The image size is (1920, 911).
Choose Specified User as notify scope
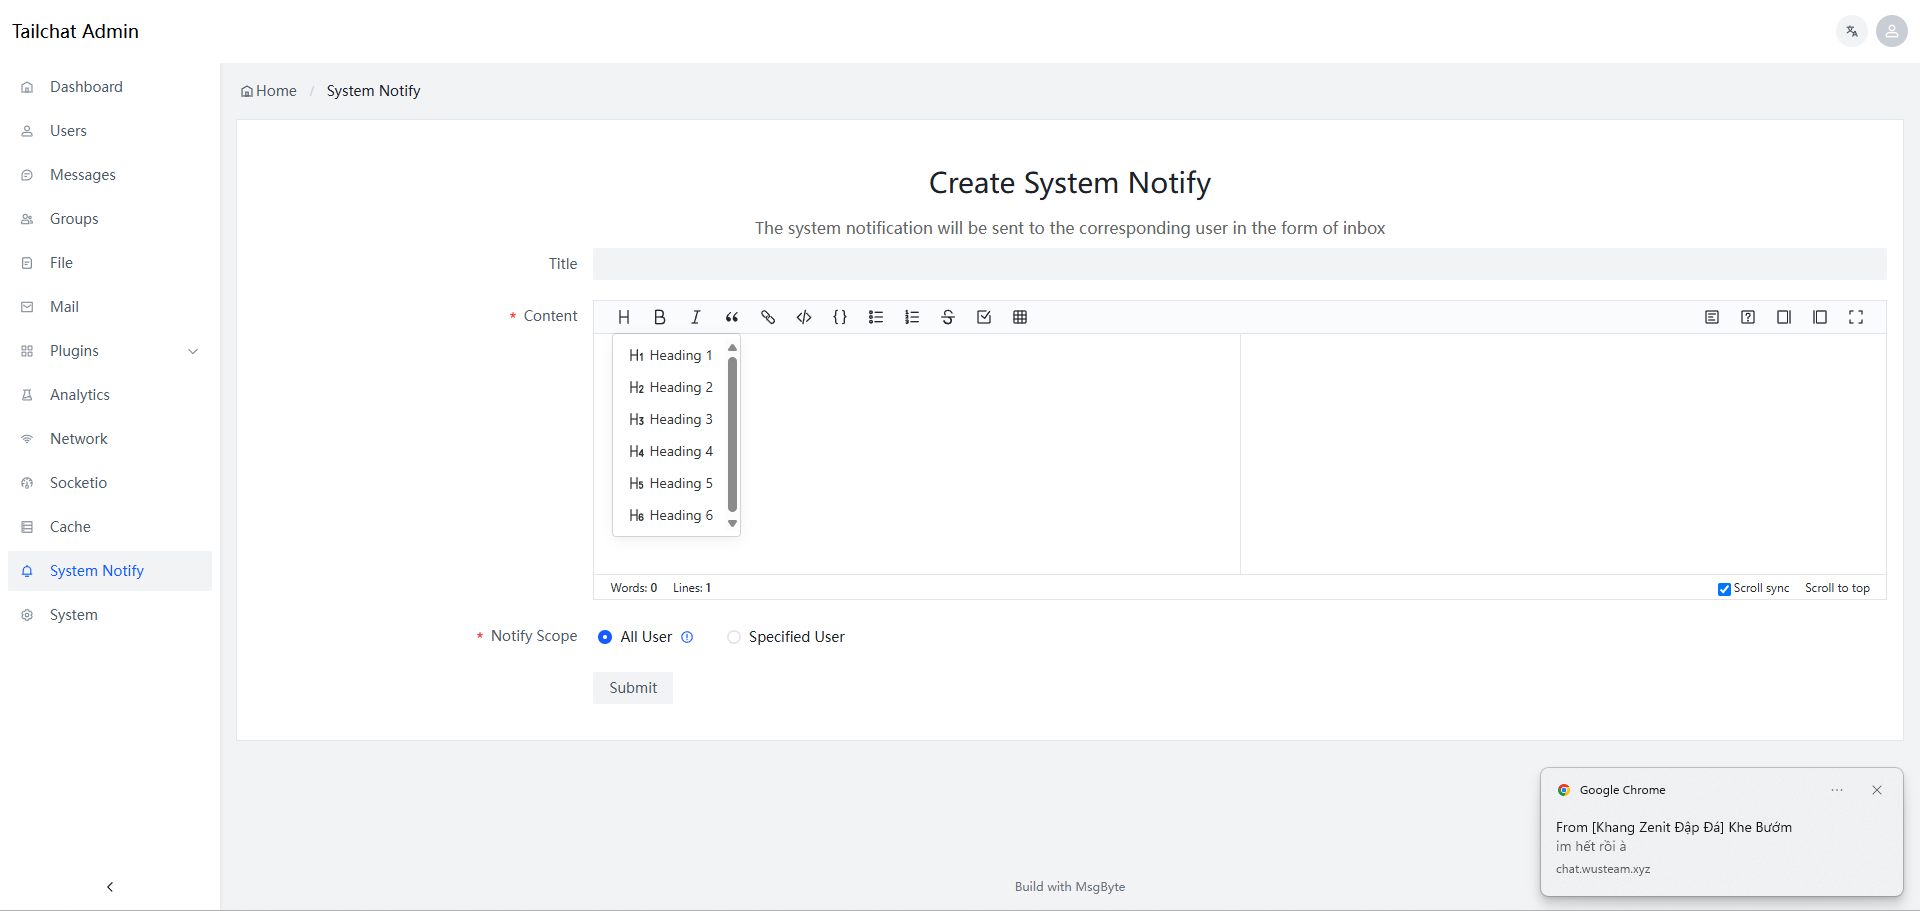pyautogui.click(x=734, y=637)
